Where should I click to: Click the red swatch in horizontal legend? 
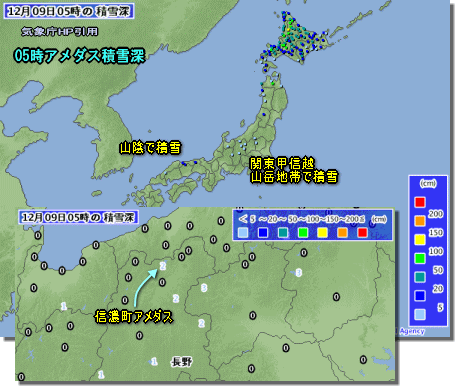coord(362,232)
